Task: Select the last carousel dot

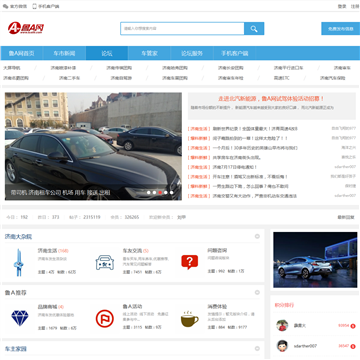Action: click(171, 192)
